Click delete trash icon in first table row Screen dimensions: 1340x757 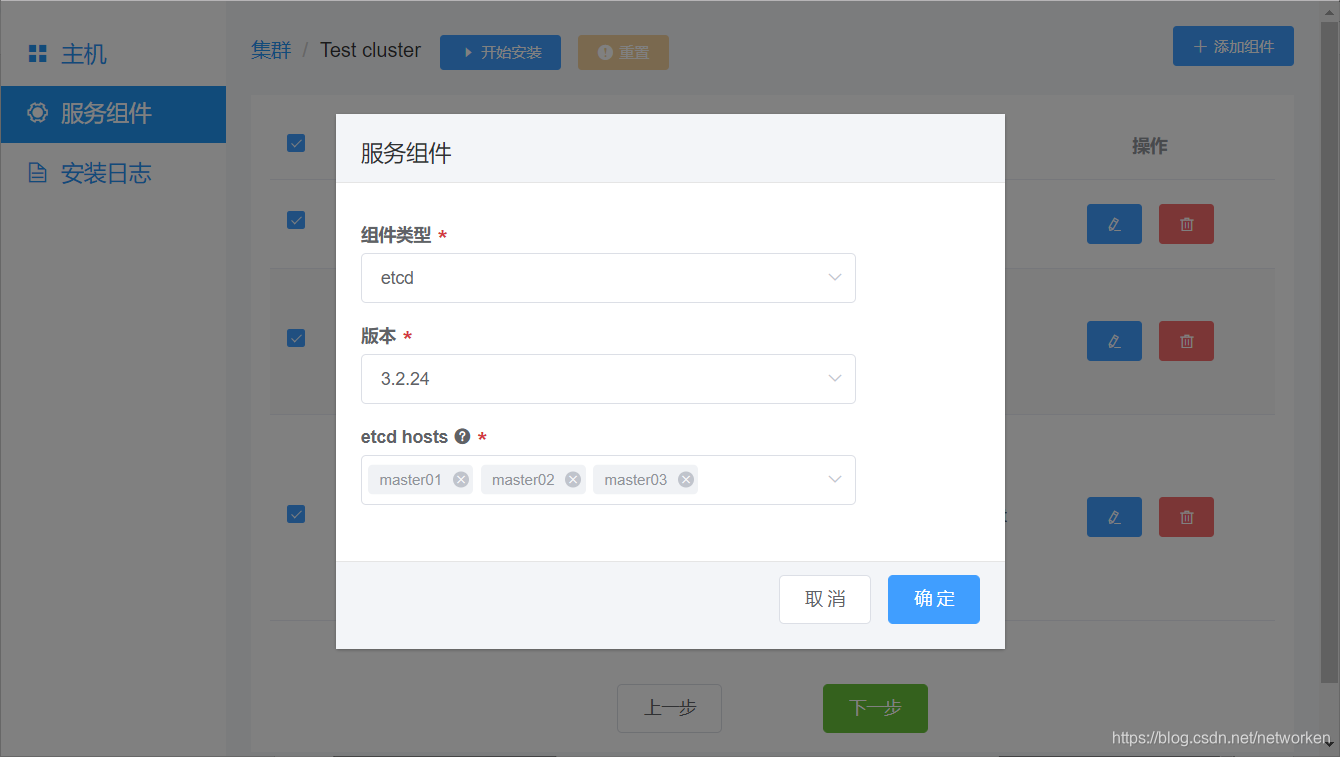click(x=1186, y=224)
